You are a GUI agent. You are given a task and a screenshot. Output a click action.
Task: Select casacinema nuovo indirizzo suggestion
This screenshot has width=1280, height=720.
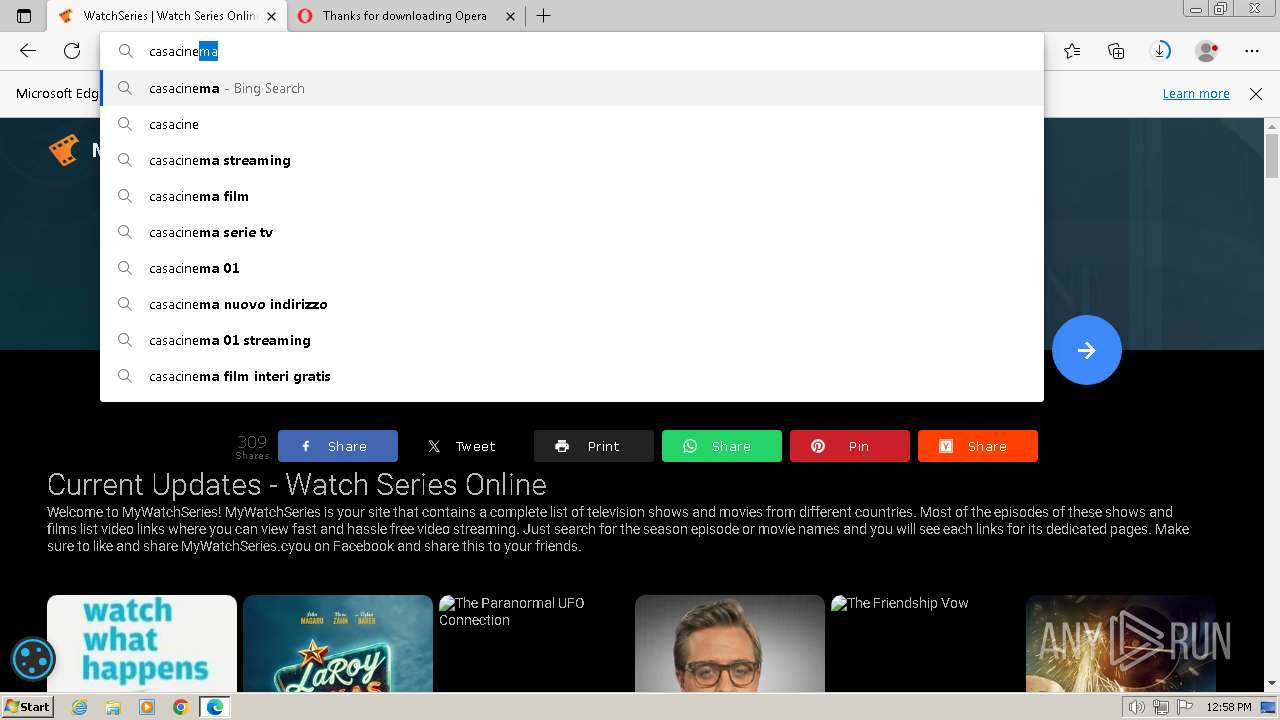click(x=572, y=304)
